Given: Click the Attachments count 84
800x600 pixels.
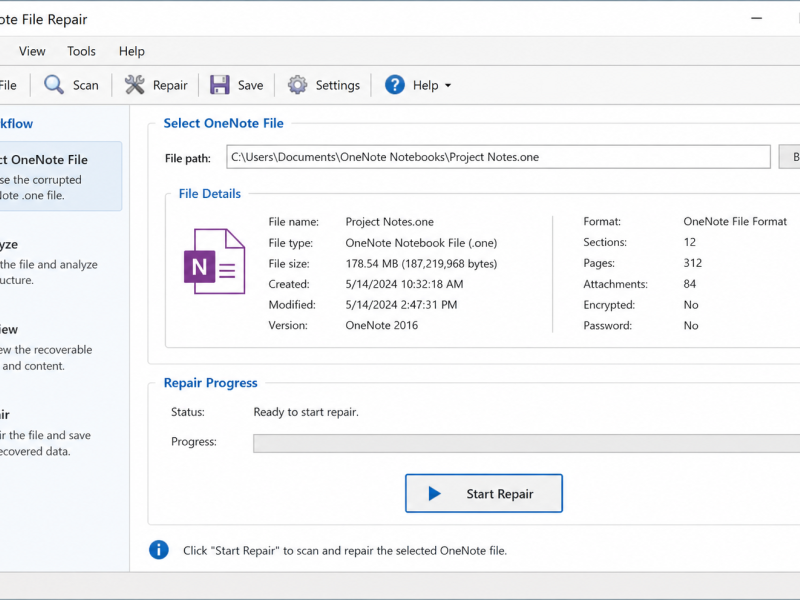Looking at the screenshot, I should [x=690, y=284].
